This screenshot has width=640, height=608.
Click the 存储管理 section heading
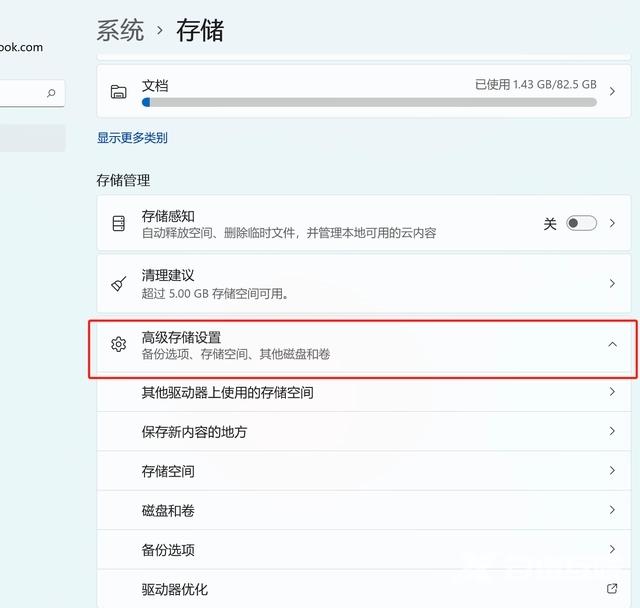click(x=123, y=180)
